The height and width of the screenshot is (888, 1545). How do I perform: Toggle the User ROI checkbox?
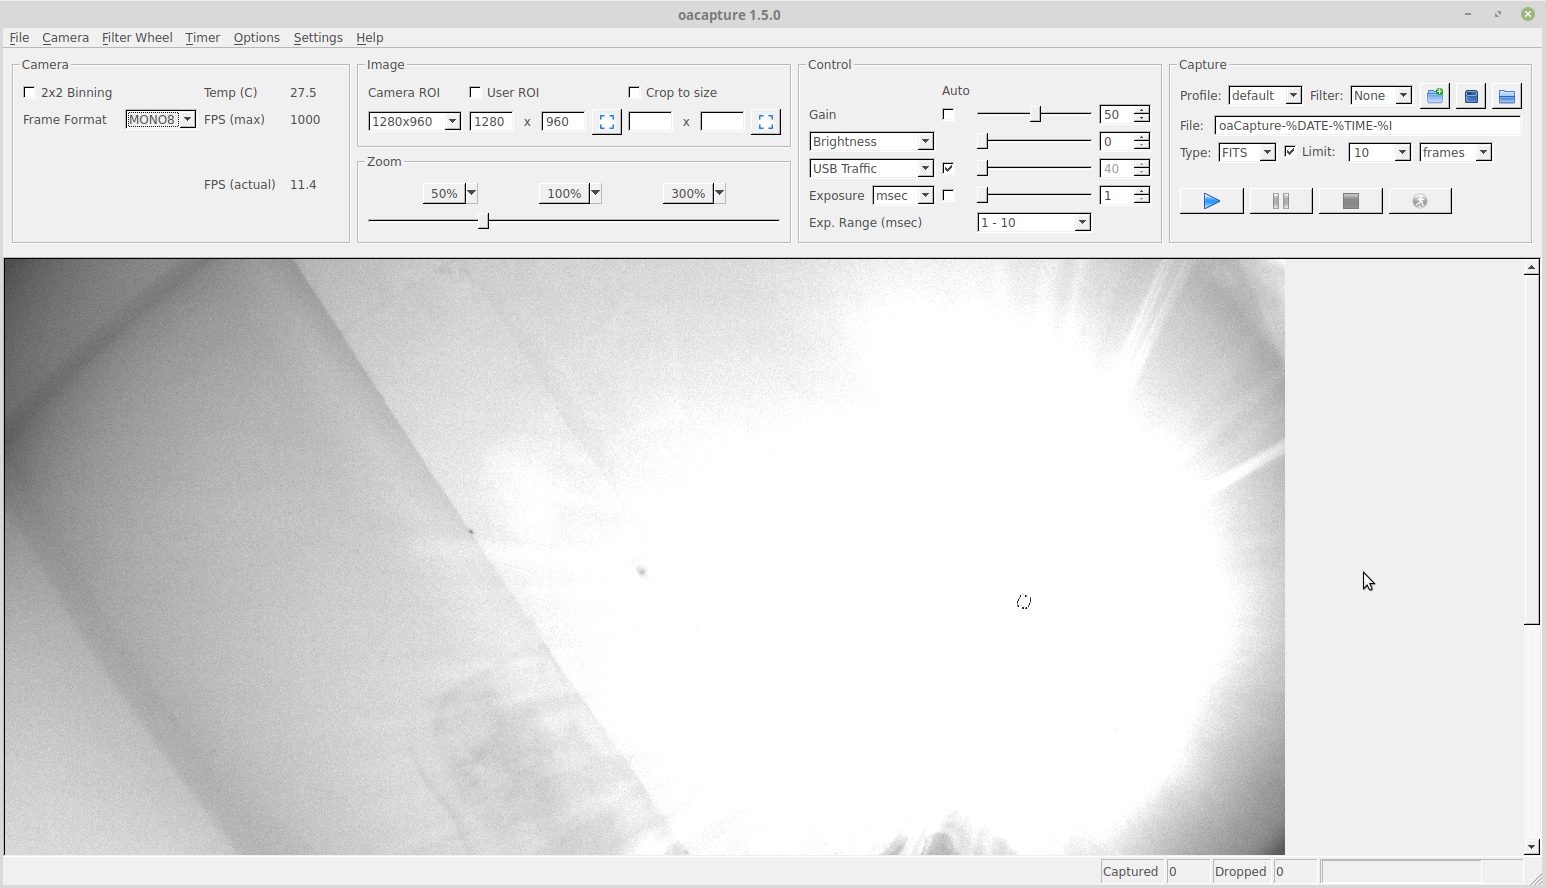tap(475, 92)
